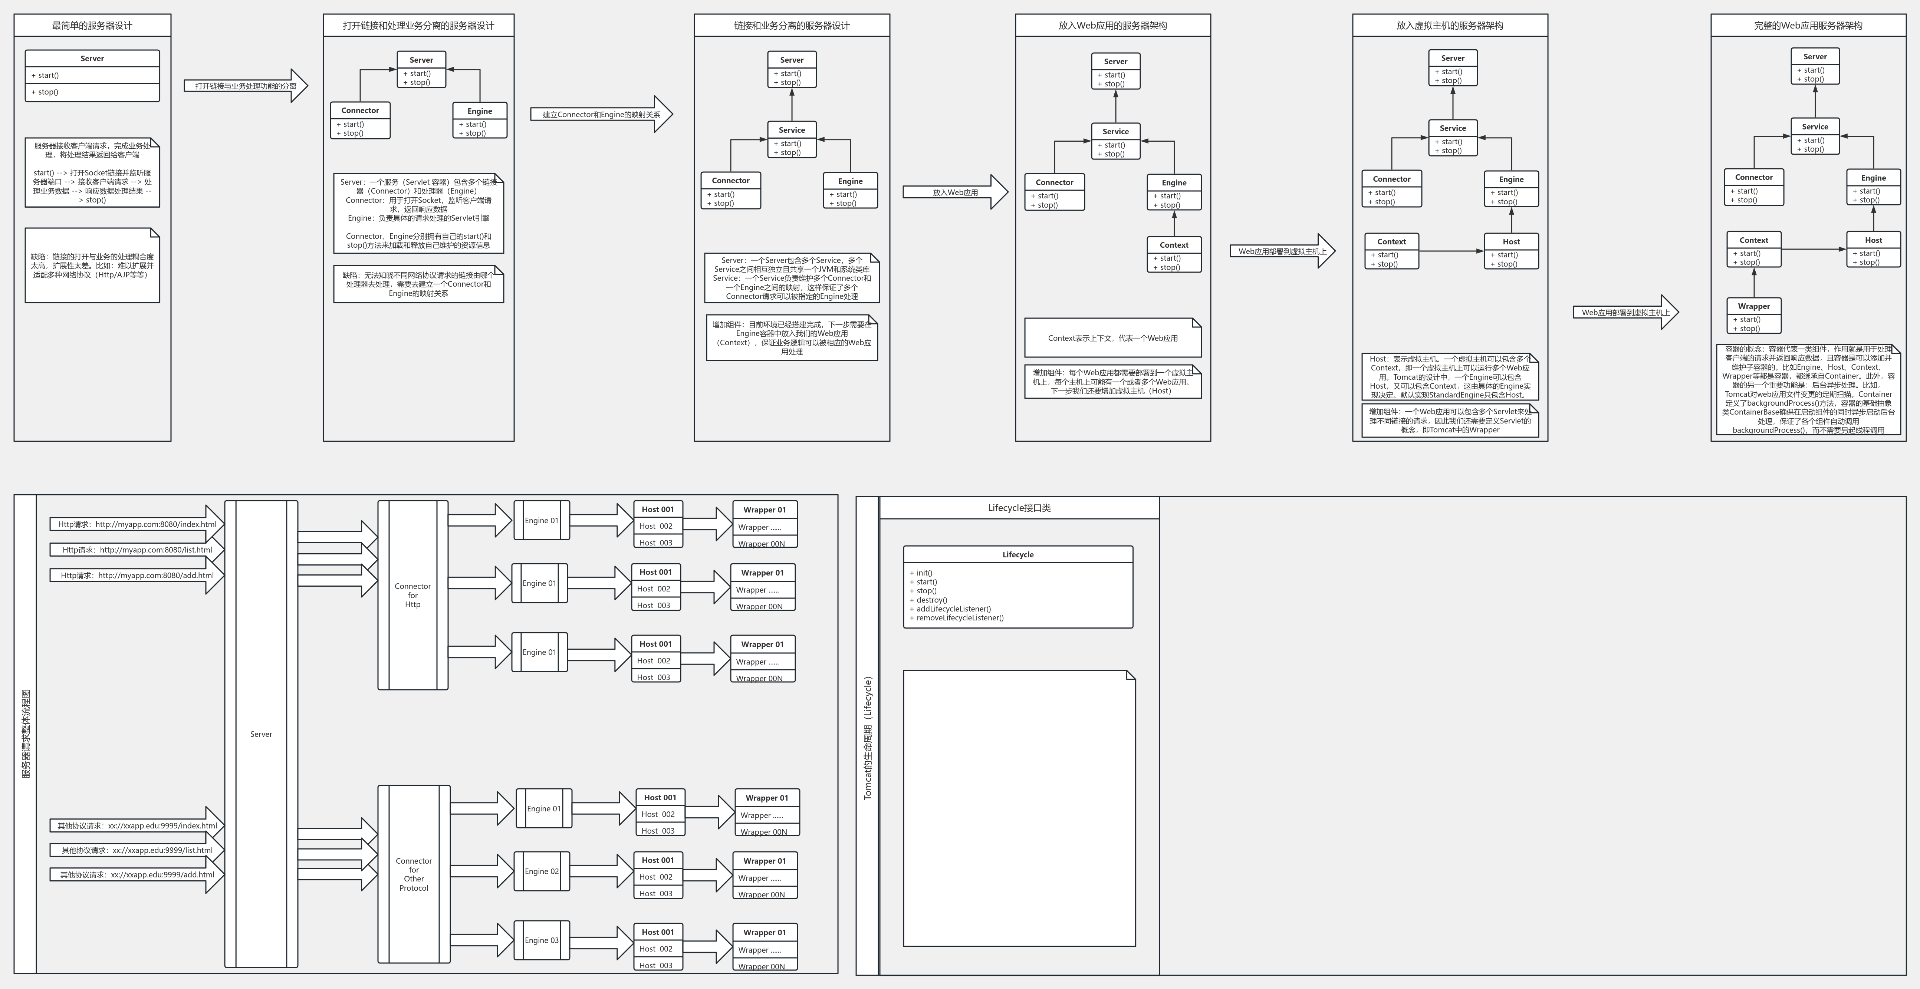
Task: Click the Wrapper class box with start() method
Action: tap(1754, 316)
